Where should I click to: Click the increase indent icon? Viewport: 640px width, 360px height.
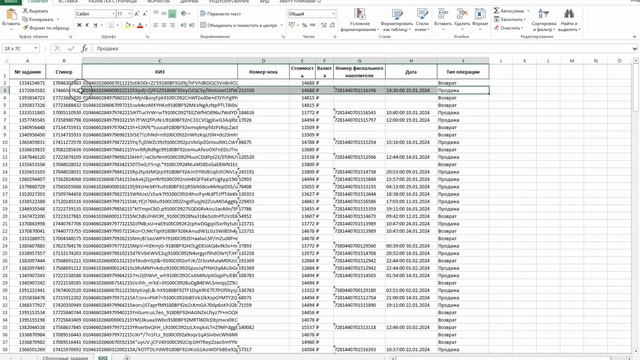pyautogui.click(x=192, y=25)
